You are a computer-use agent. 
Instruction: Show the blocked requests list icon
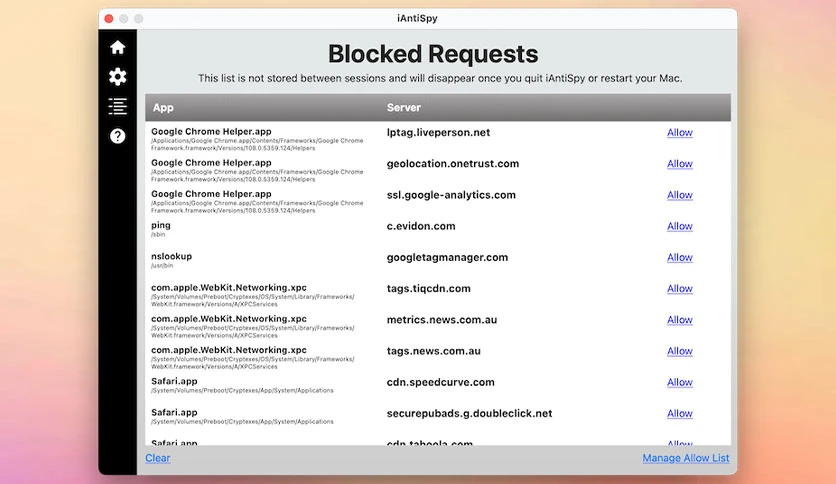[x=117, y=106]
